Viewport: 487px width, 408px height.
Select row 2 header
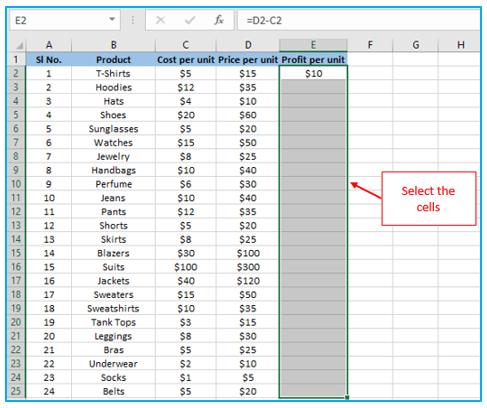[x=16, y=73]
